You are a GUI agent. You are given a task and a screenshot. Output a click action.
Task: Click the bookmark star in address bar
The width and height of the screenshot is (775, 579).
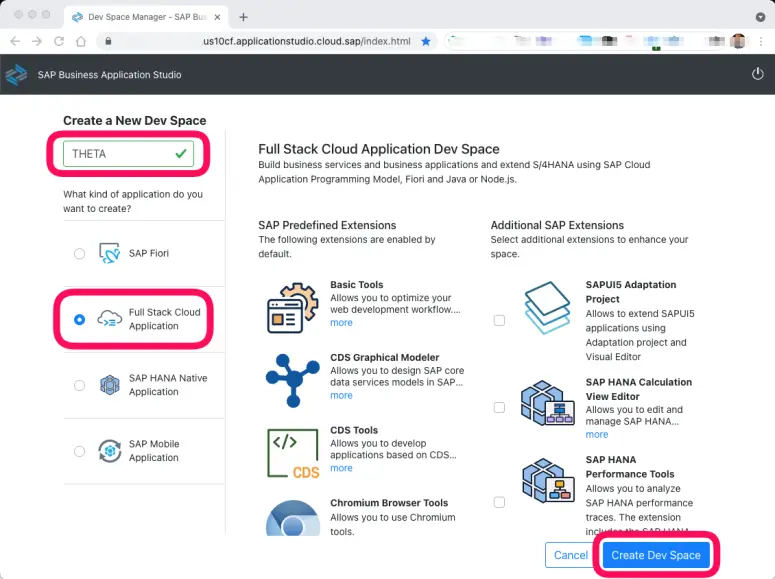point(426,42)
